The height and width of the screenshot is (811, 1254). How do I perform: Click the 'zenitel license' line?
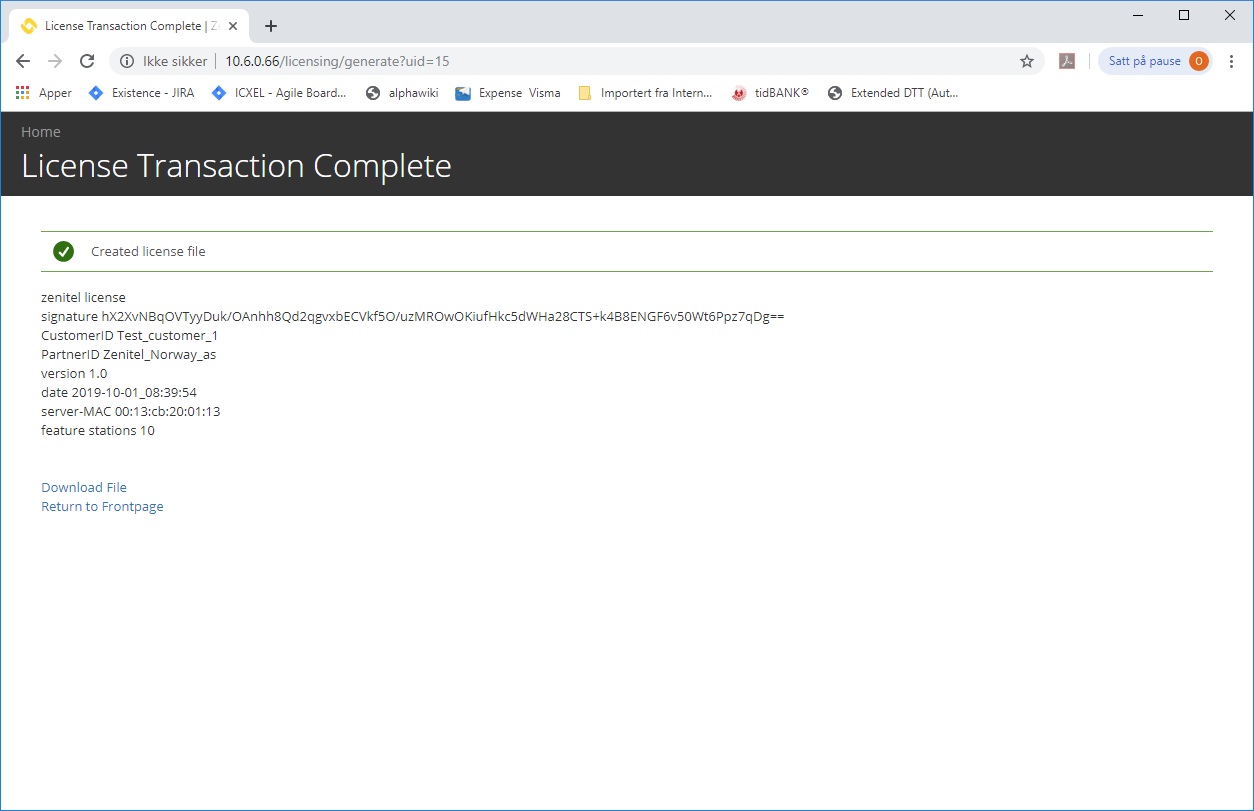83,297
